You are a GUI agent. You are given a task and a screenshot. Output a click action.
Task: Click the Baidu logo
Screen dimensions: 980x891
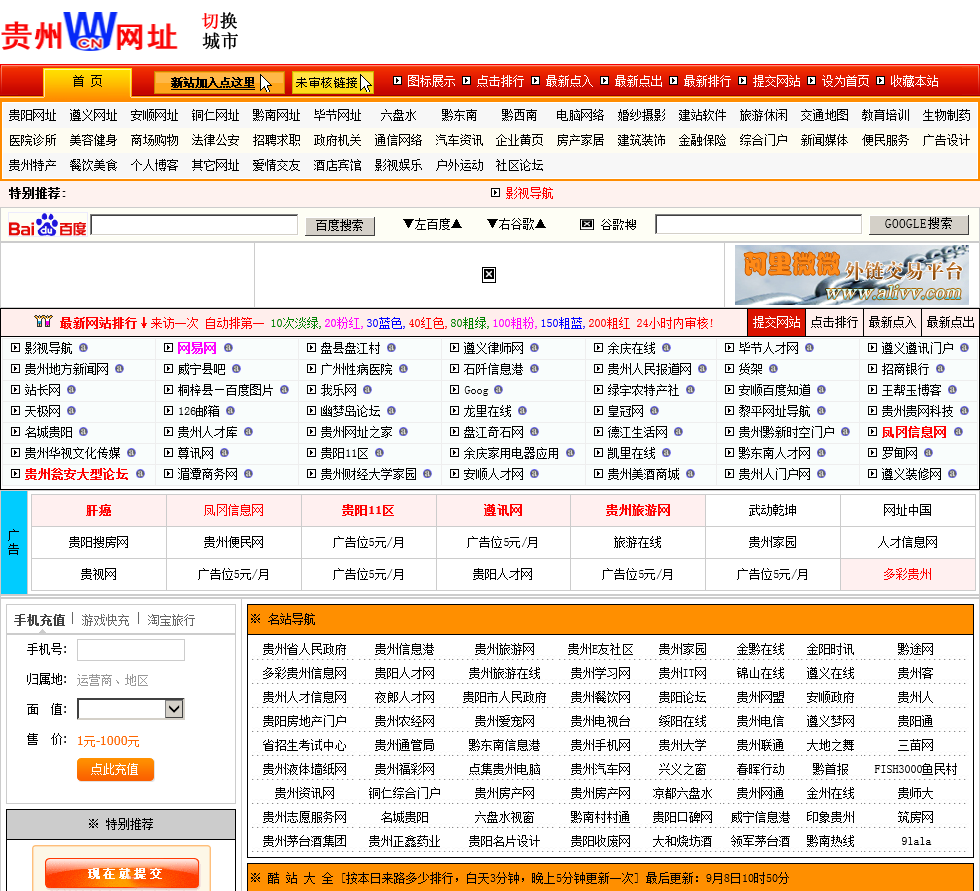[x=47, y=225]
